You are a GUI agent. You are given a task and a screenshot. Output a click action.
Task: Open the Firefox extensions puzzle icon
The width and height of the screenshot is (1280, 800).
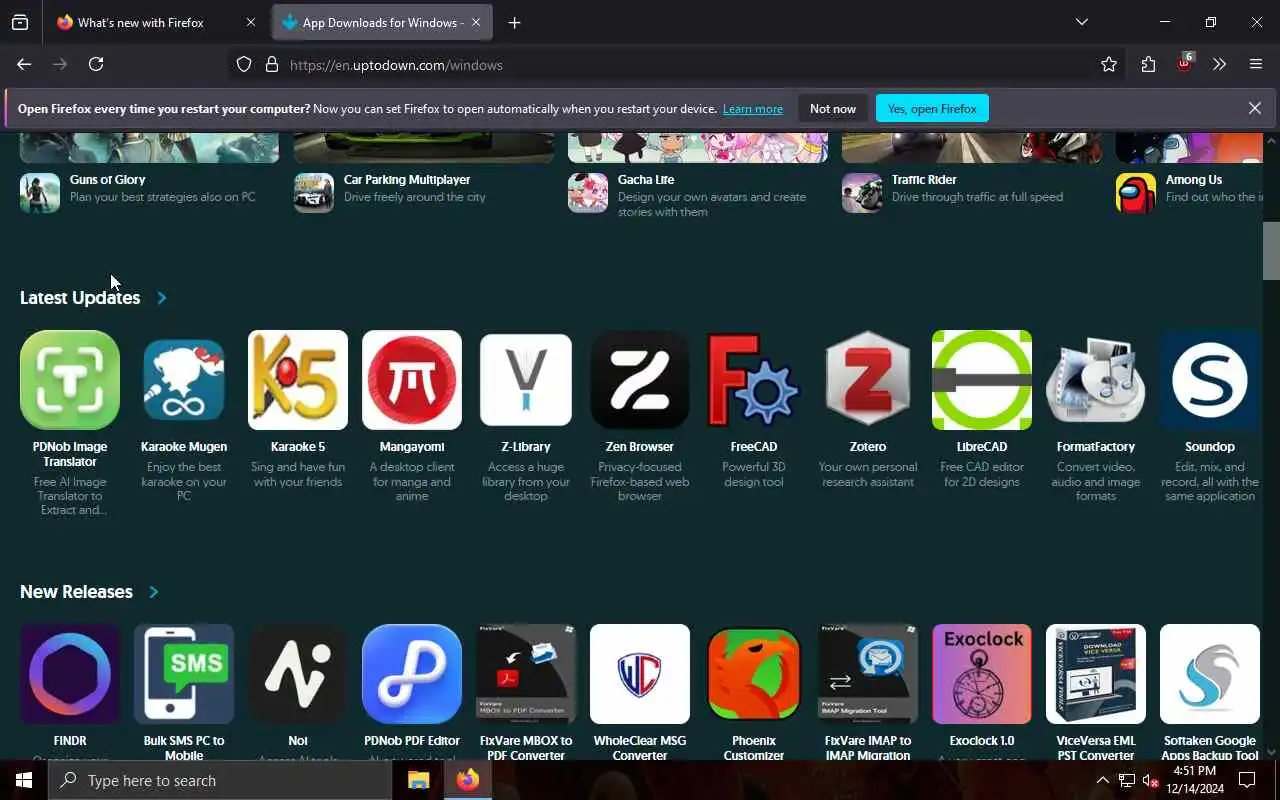point(1148,64)
